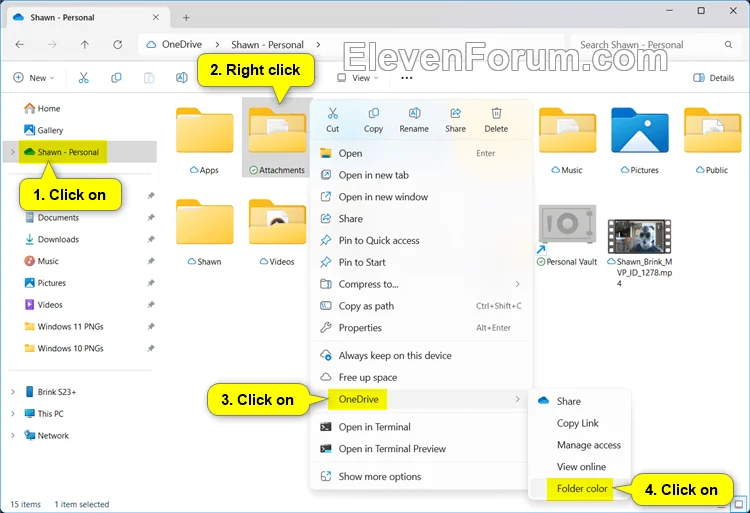Screen dimensions: 750x513
Task: Toggle the Details pane
Action: (714, 77)
